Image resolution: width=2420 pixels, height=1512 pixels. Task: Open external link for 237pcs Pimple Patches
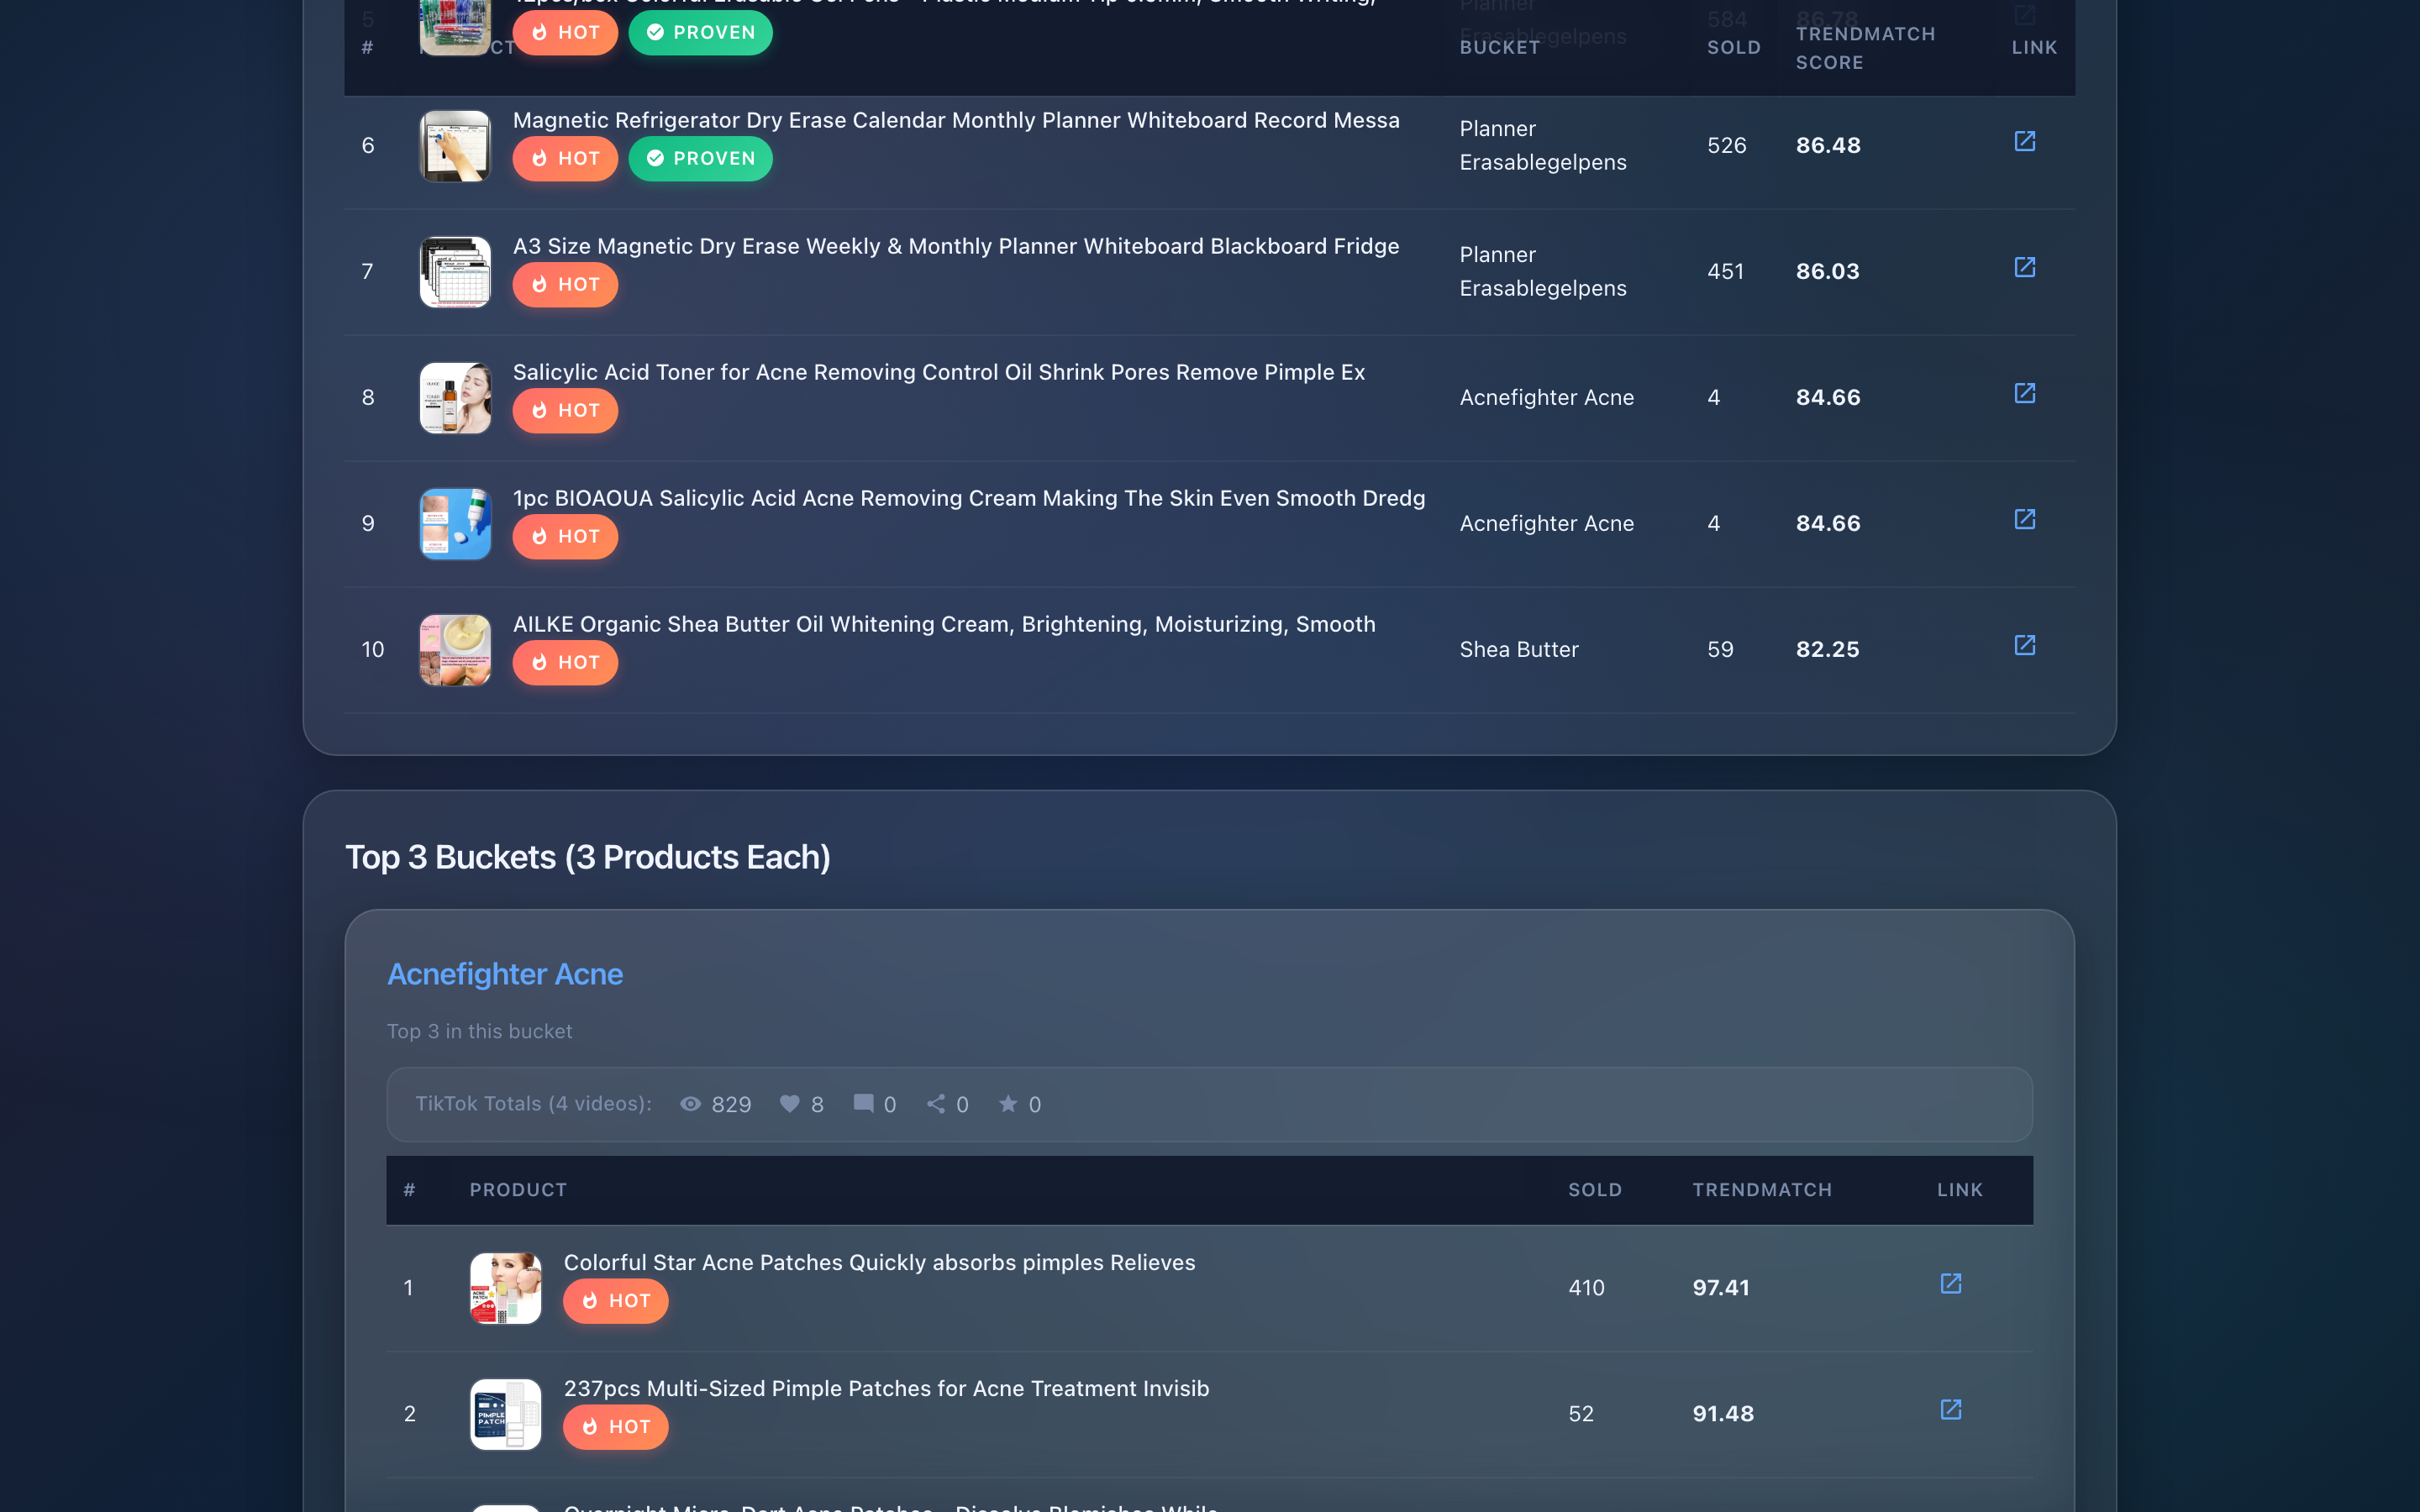click(x=1950, y=1410)
